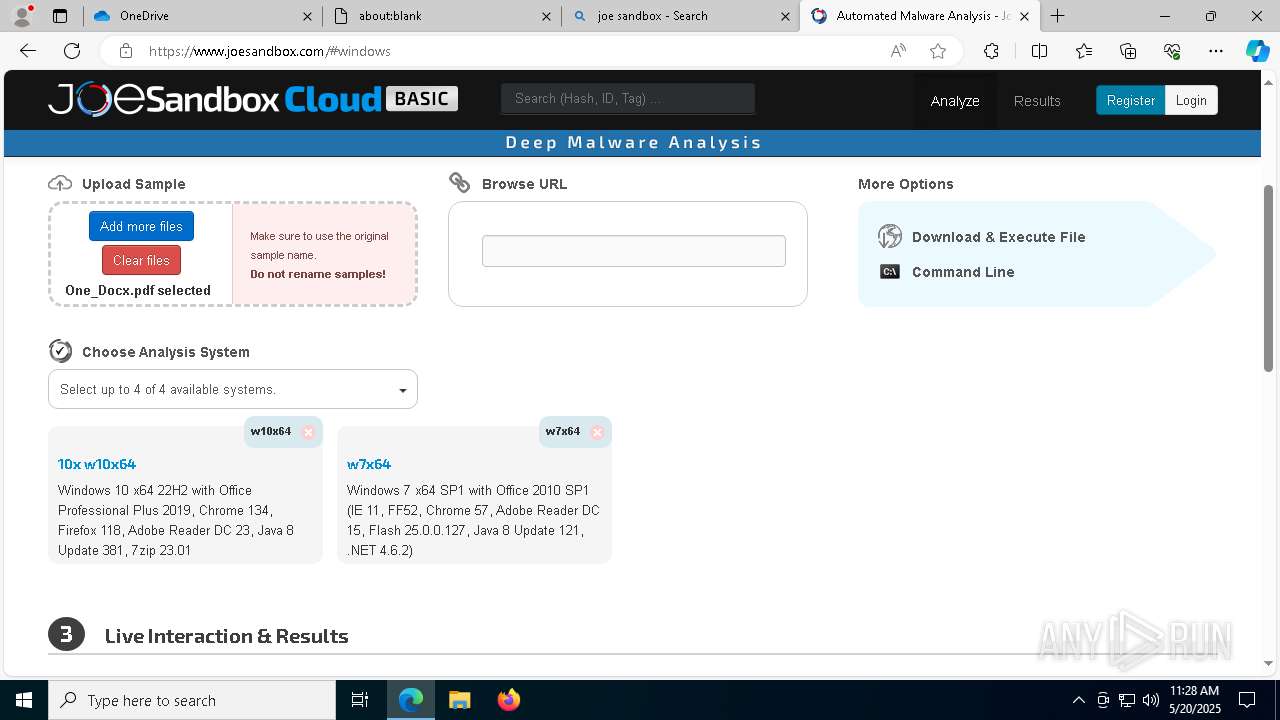Open the notification center
1280x720 pixels.
click(1247, 700)
